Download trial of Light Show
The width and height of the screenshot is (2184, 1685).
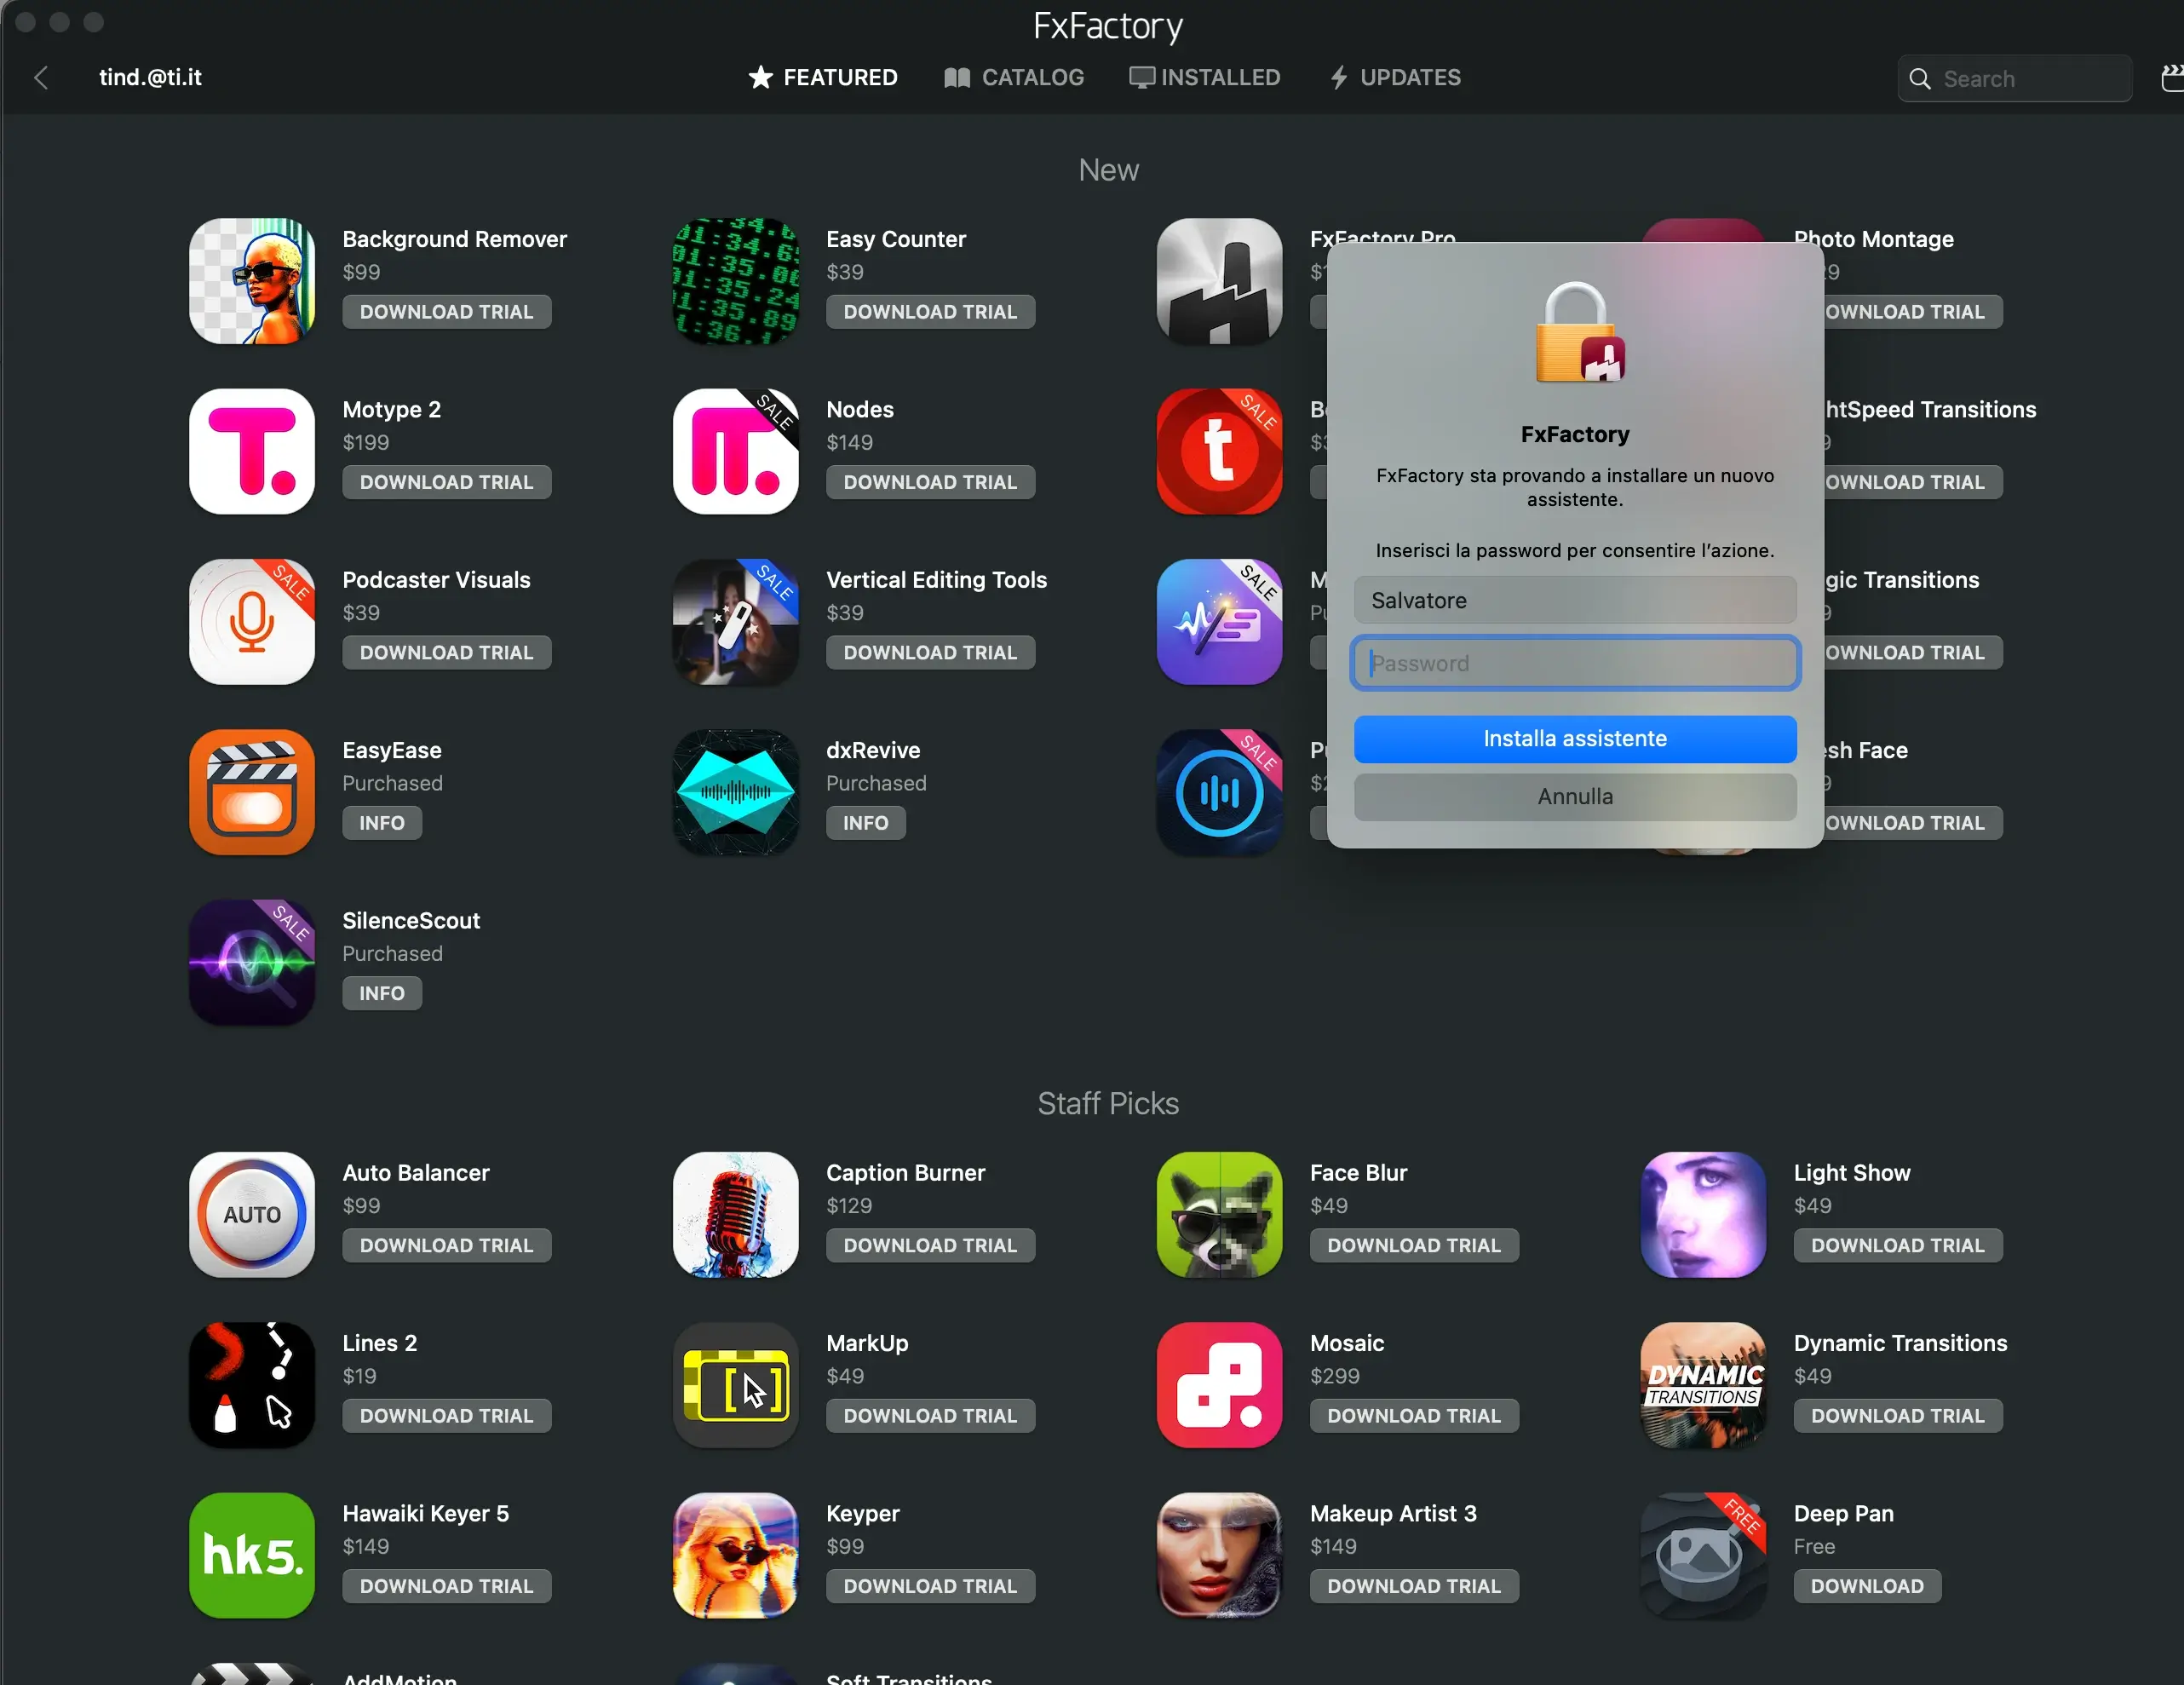point(1898,1246)
